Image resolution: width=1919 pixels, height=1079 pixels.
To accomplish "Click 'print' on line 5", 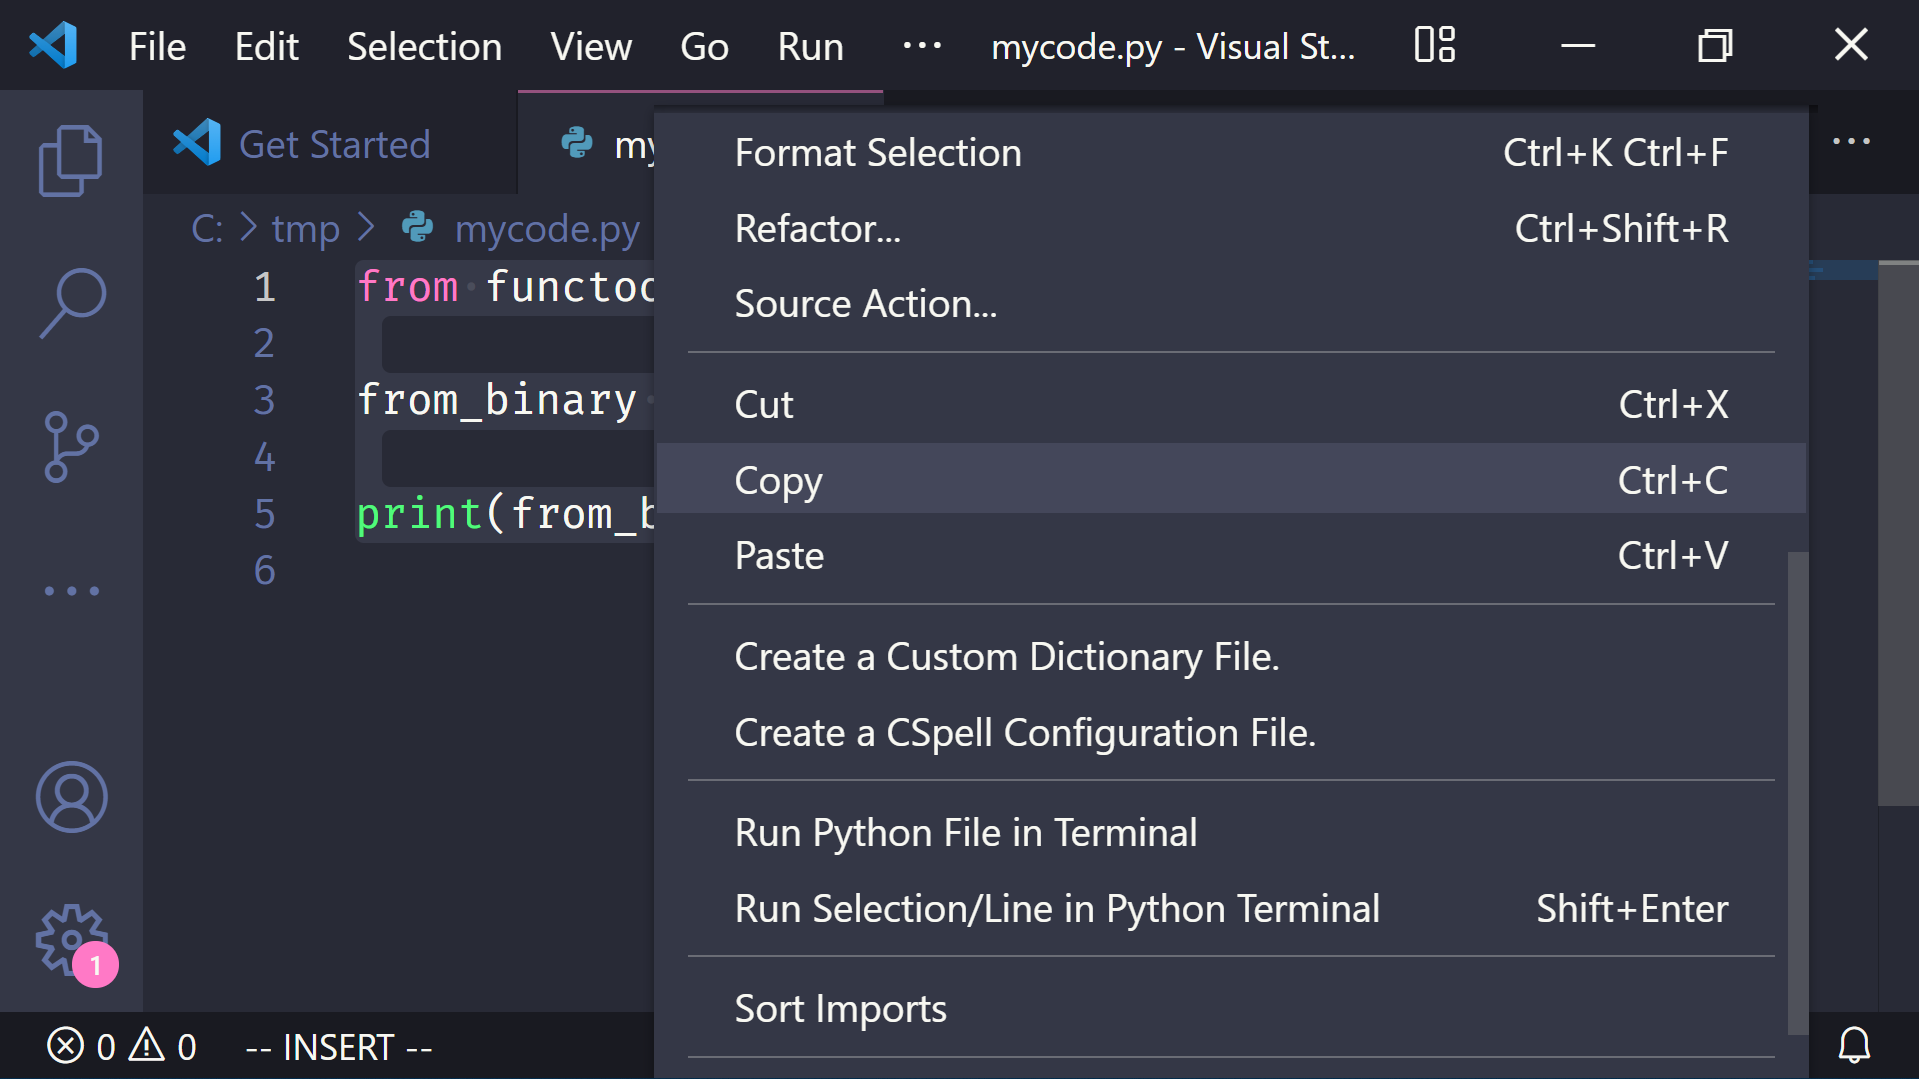I will coord(420,514).
